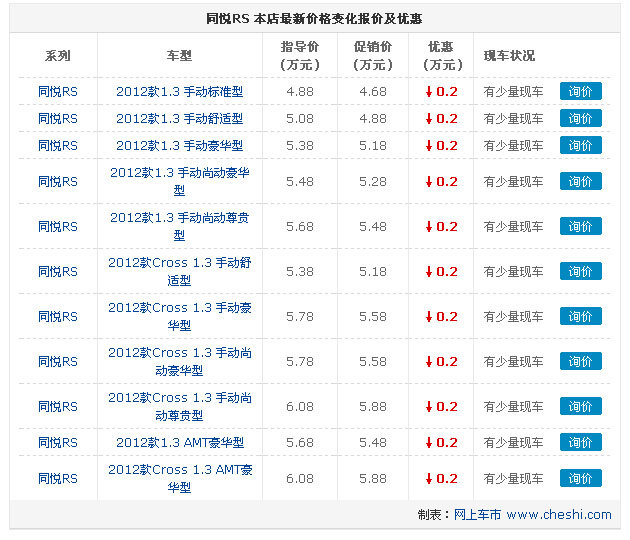Click 询价 for 2012款Cross 1.3 AMT豪华型
Screen dimensions: 630x540
(581, 478)
